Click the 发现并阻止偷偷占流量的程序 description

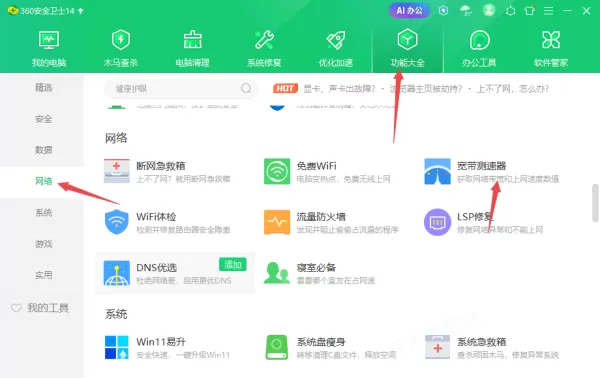(347, 230)
